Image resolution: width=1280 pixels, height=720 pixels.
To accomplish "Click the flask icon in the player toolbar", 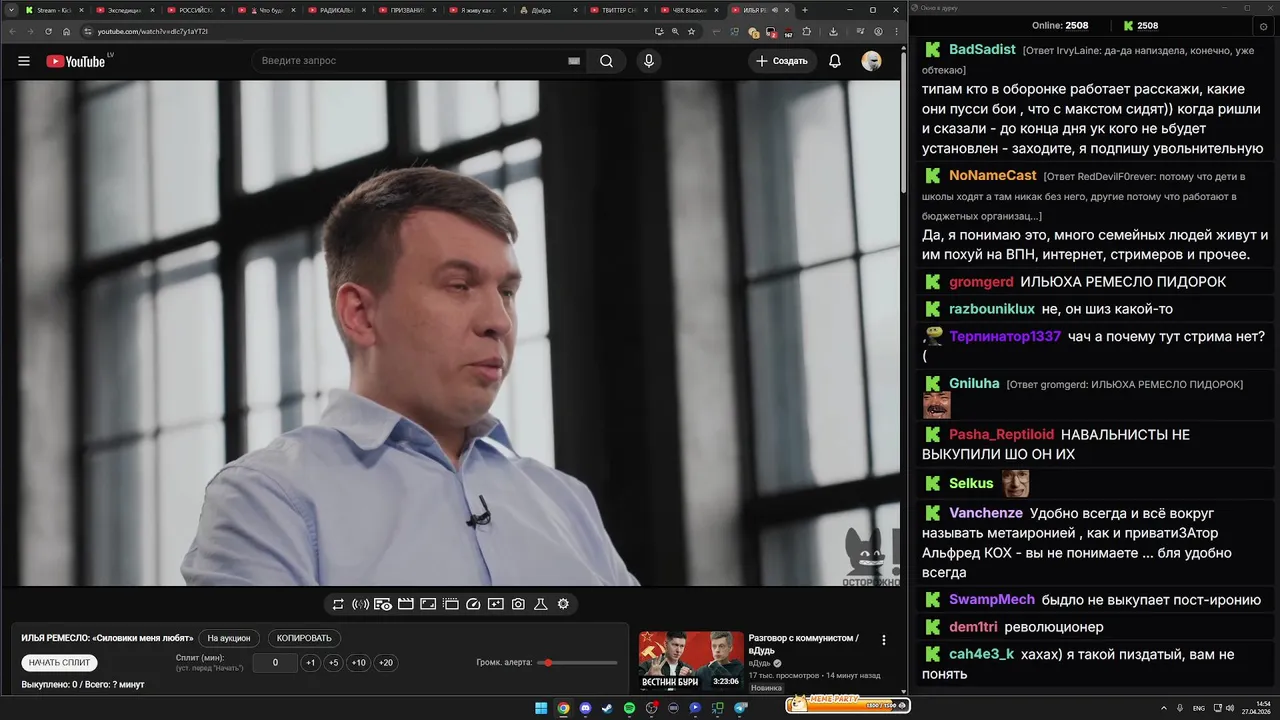I will 541,604.
